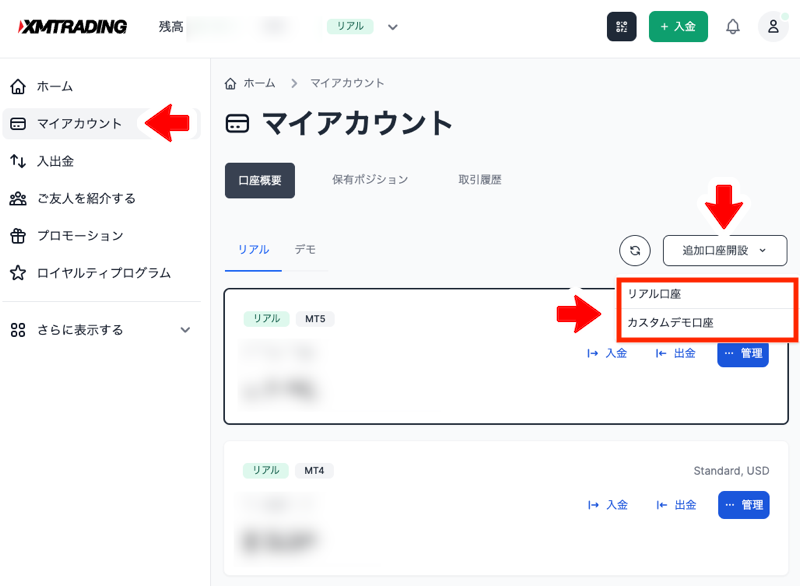The width and height of the screenshot is (800, 586).
Task: Choose カスタムデモ口座 from dropdown menu
Action: (x=707, y=323)
